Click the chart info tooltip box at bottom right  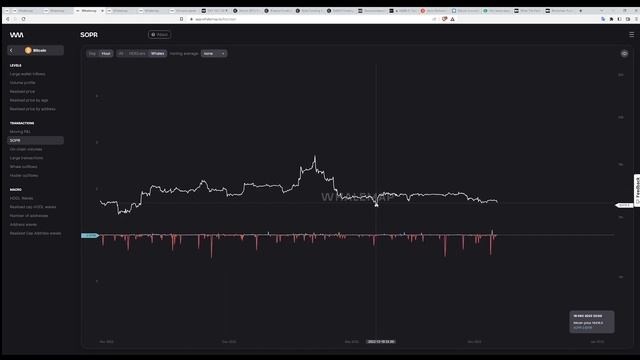tap(592, 322)
